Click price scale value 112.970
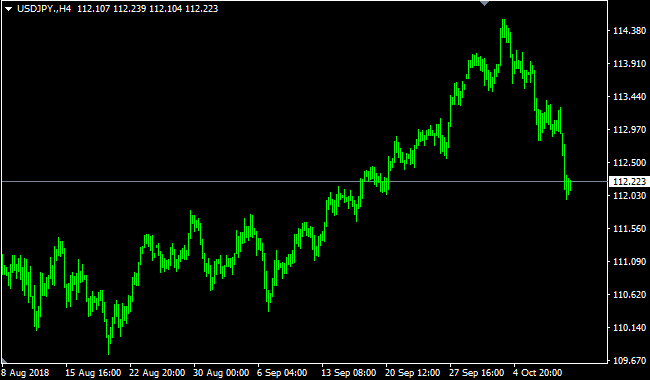 pos(629,129)
